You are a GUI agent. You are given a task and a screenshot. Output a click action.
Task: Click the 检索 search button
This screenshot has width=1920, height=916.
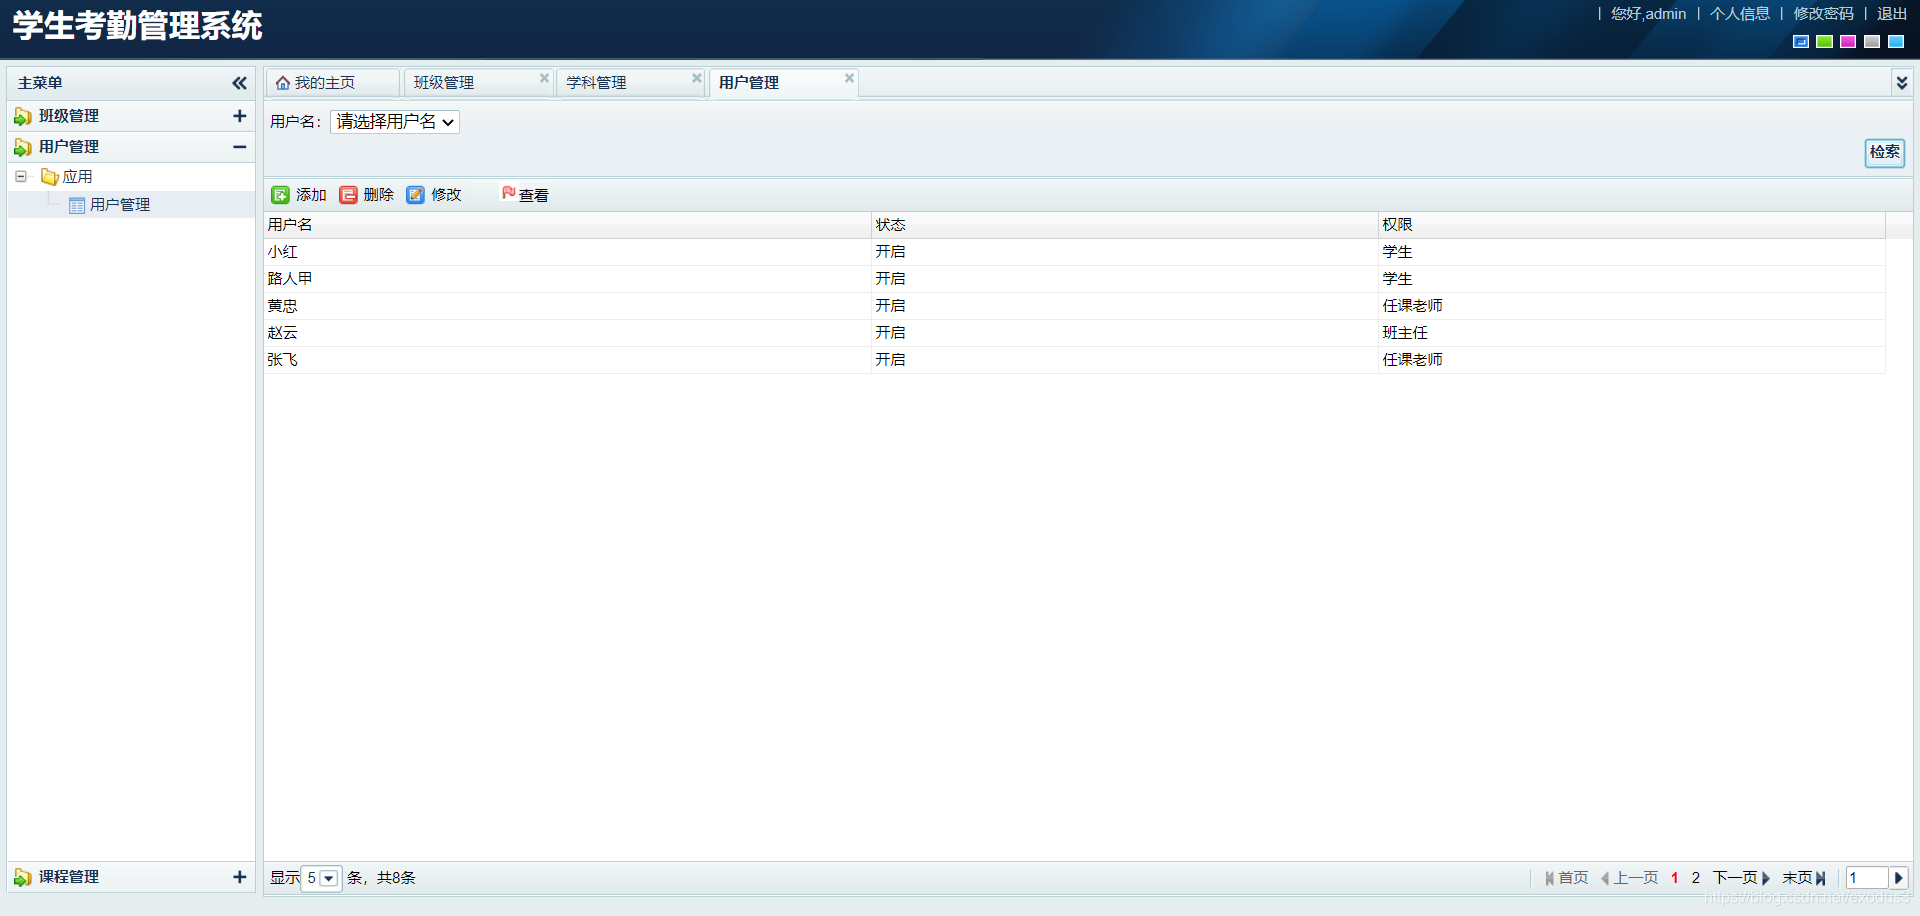point(1884,152)
